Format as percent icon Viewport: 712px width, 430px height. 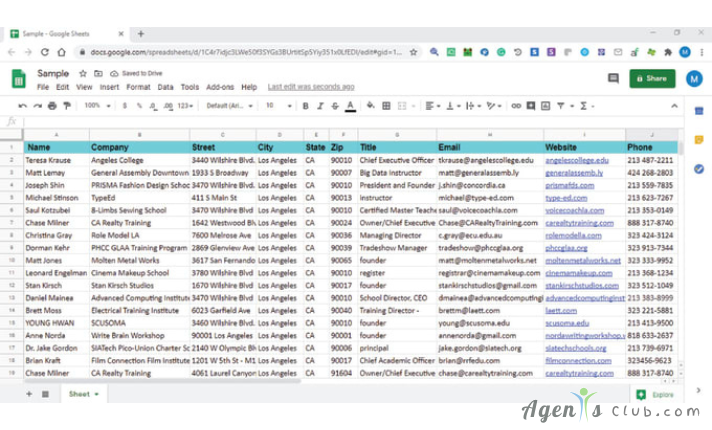point(139,106)
